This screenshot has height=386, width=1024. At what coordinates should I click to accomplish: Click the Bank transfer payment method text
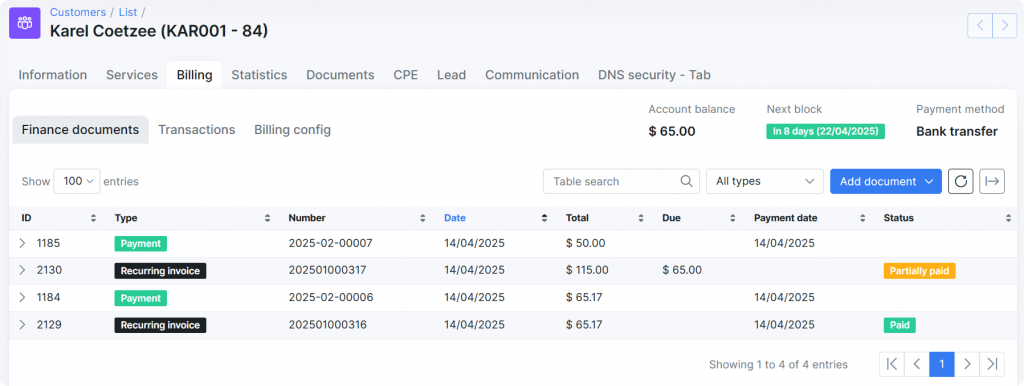point(957,131)
